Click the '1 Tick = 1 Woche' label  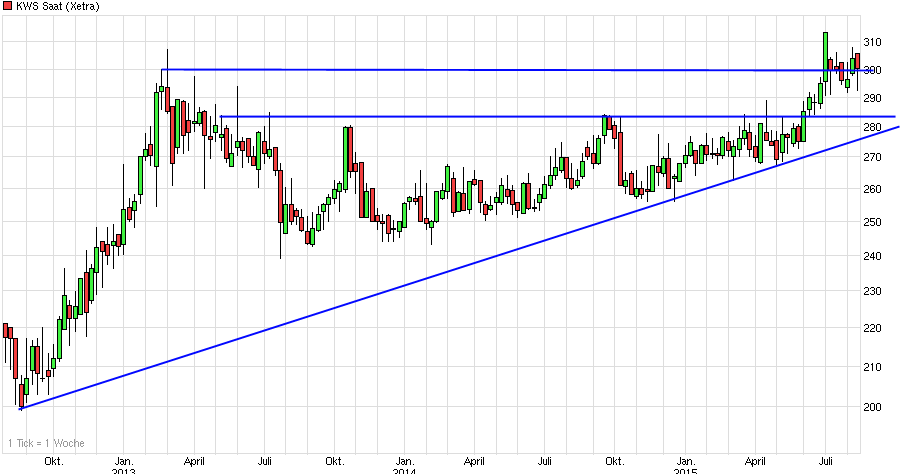tap(46, 443)
